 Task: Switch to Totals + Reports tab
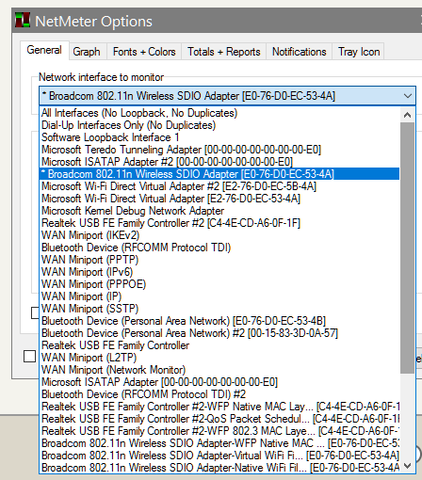pyautogui.click(x=224, y=52)
